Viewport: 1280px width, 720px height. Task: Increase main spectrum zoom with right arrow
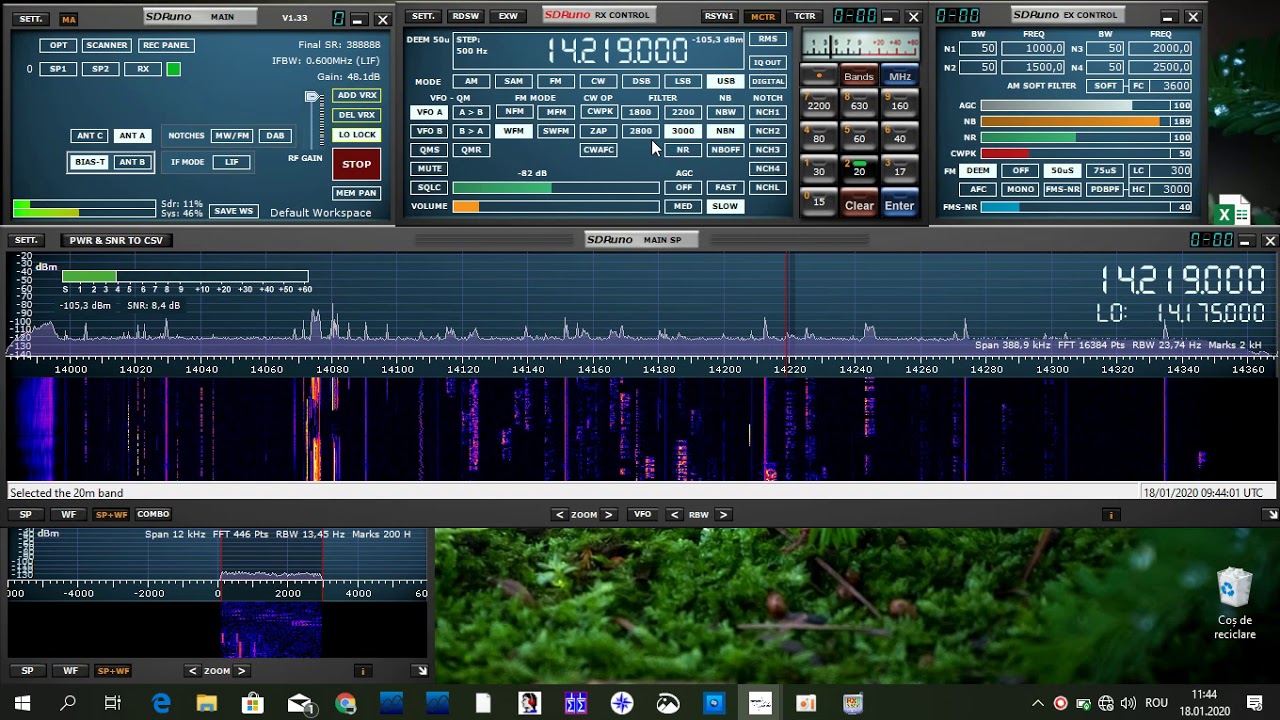[x=608, y=515]
